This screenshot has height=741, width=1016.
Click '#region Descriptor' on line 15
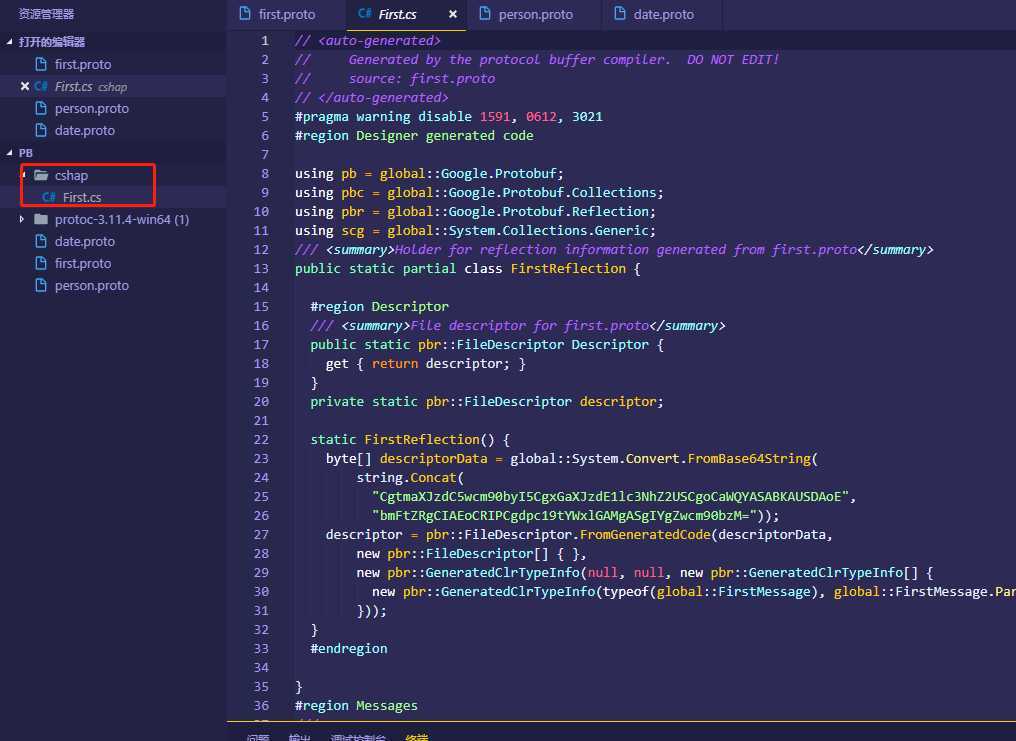379,306
